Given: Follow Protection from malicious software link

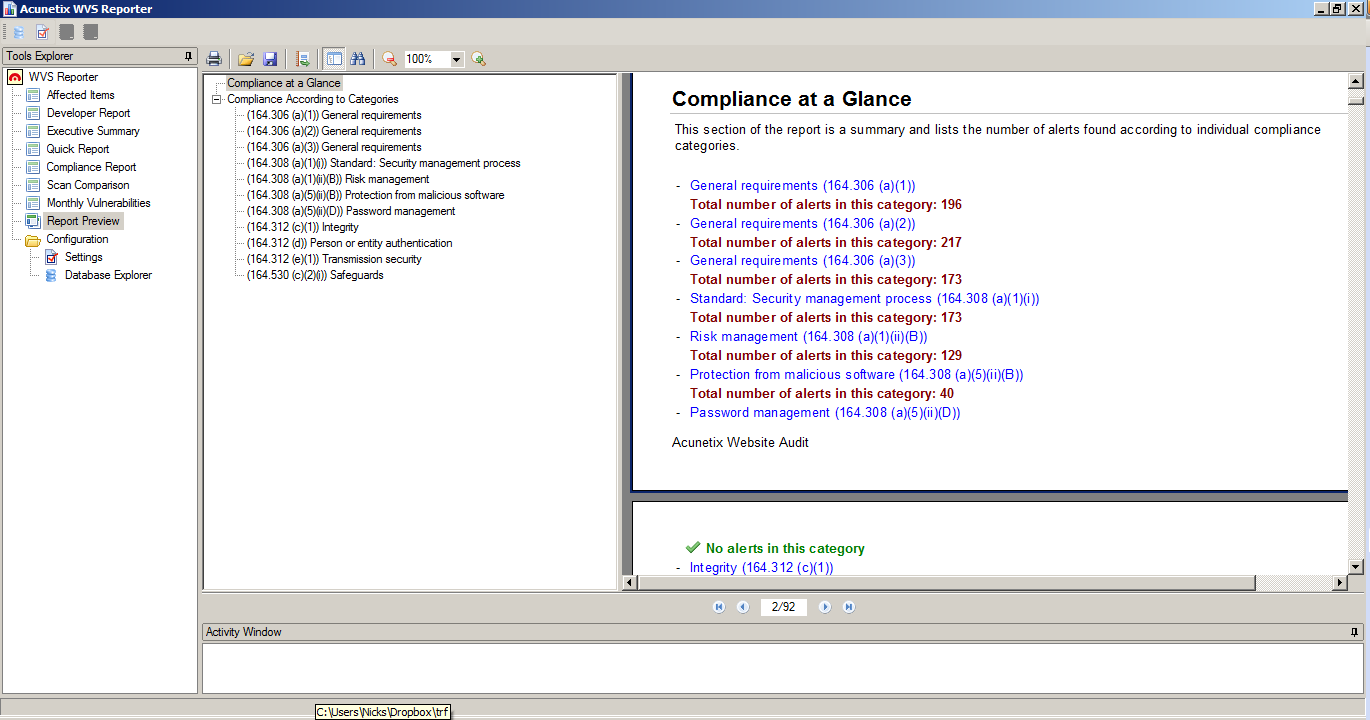Looking at the screenshot, I should [857, 375].
